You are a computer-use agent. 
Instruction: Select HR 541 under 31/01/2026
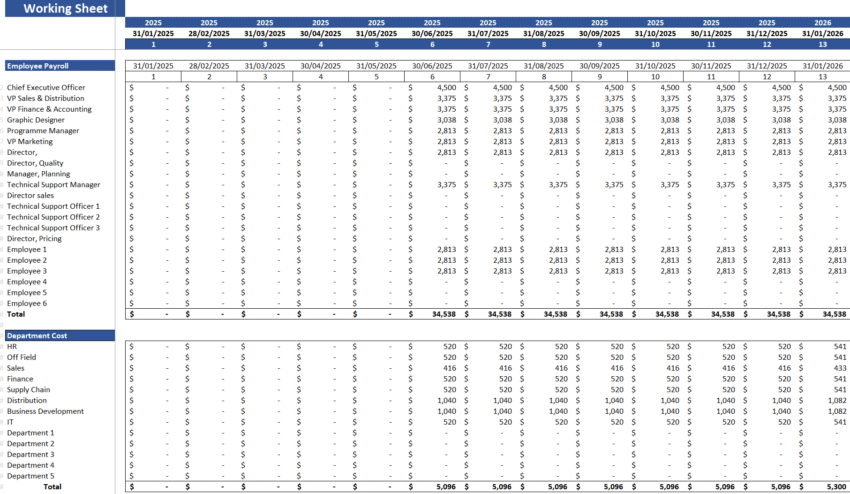pos(840,347)
